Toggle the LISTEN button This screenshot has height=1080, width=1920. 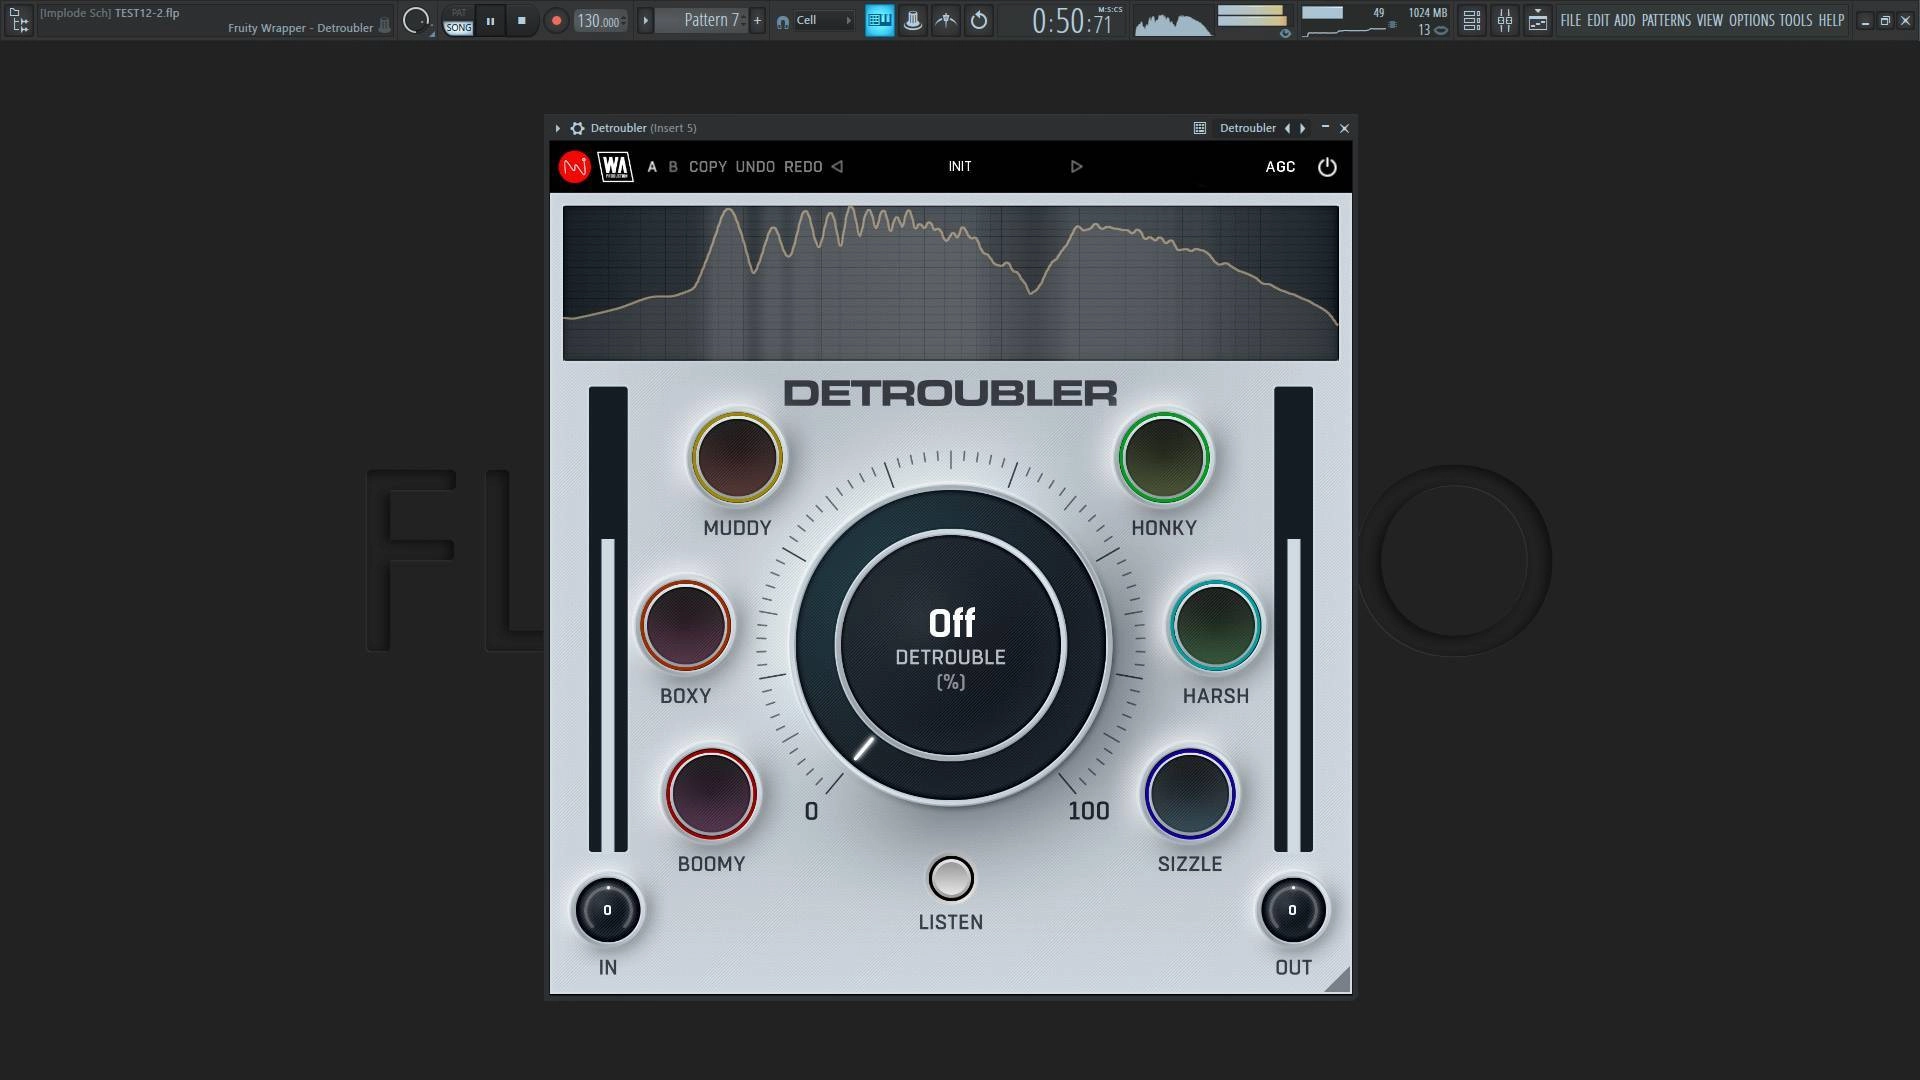[x=951, y=879]
